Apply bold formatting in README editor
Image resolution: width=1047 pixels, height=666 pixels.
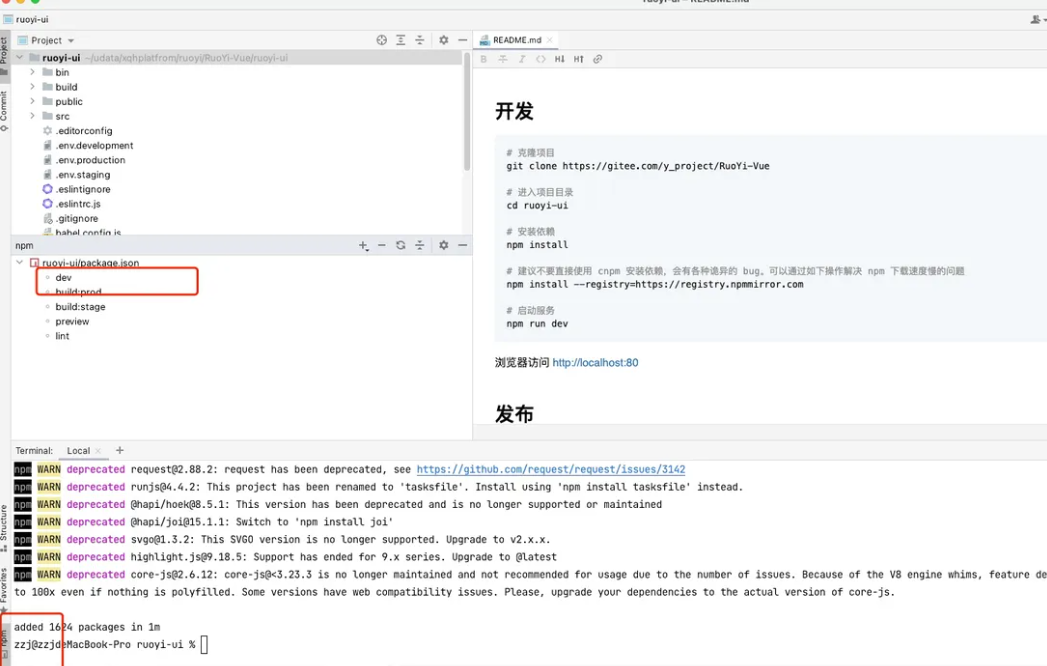click(x=483, y=59)
